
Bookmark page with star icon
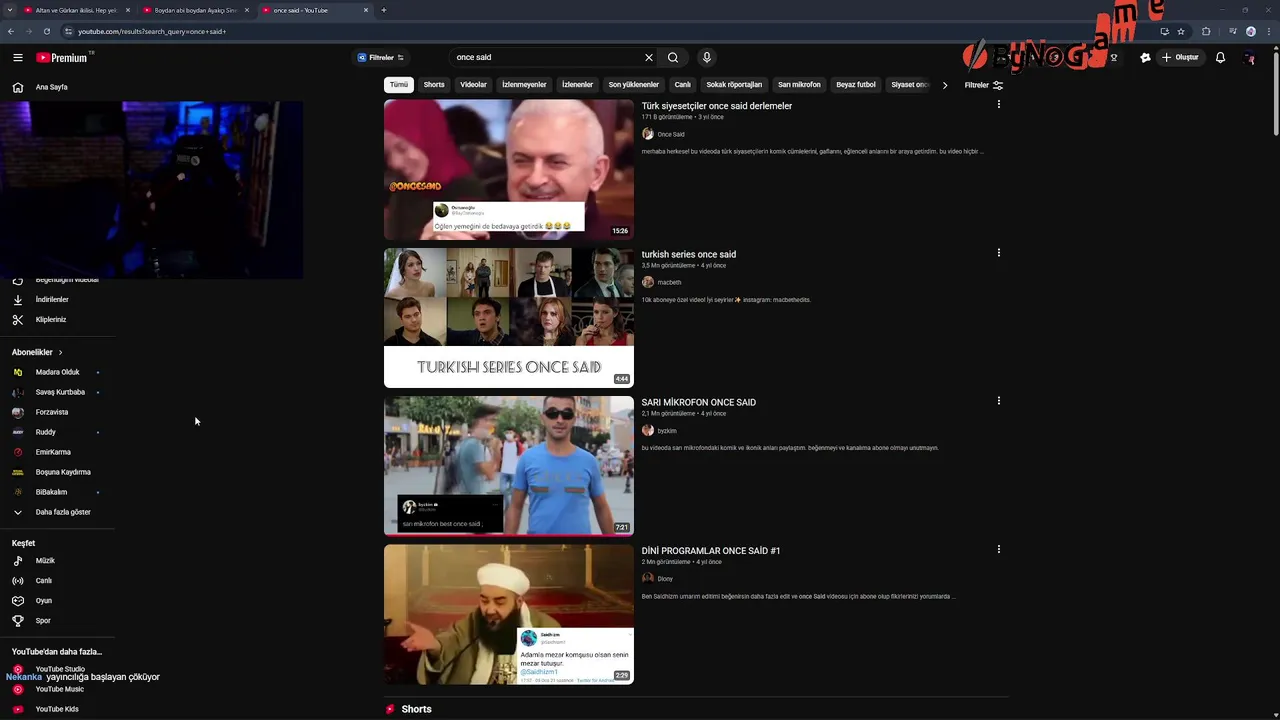point(1181,31)
